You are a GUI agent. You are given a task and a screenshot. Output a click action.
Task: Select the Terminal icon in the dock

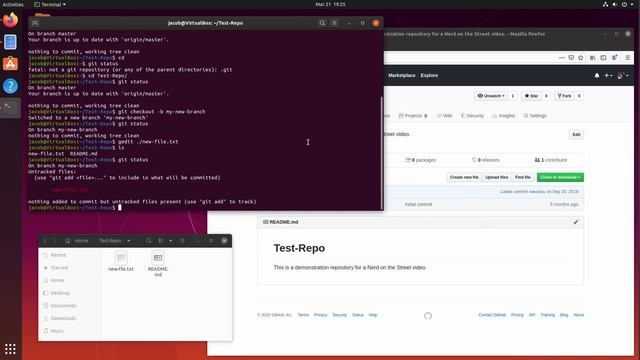coord(10,108)
